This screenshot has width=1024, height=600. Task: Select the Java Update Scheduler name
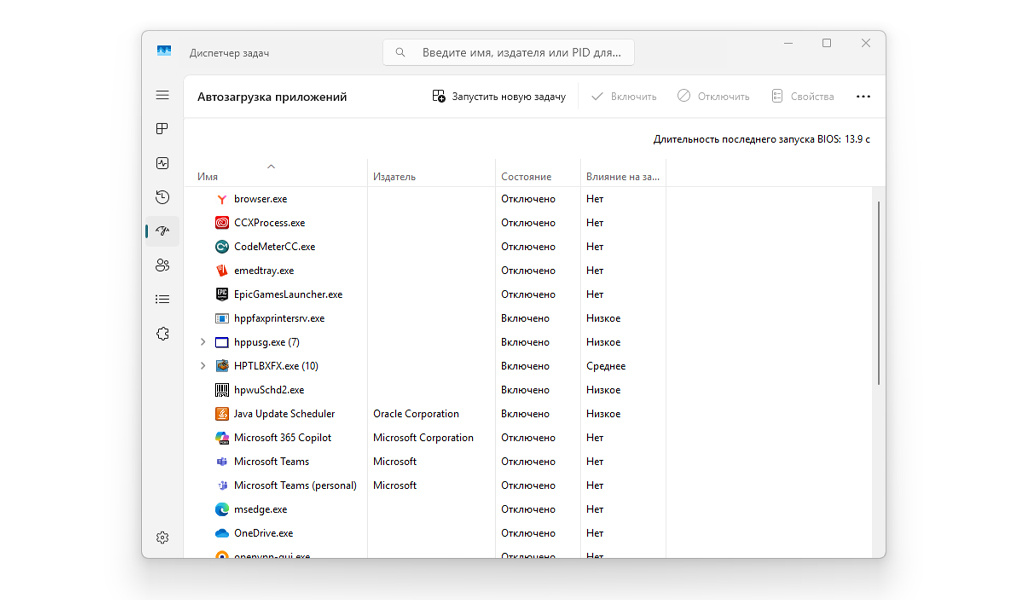[285, 414]
